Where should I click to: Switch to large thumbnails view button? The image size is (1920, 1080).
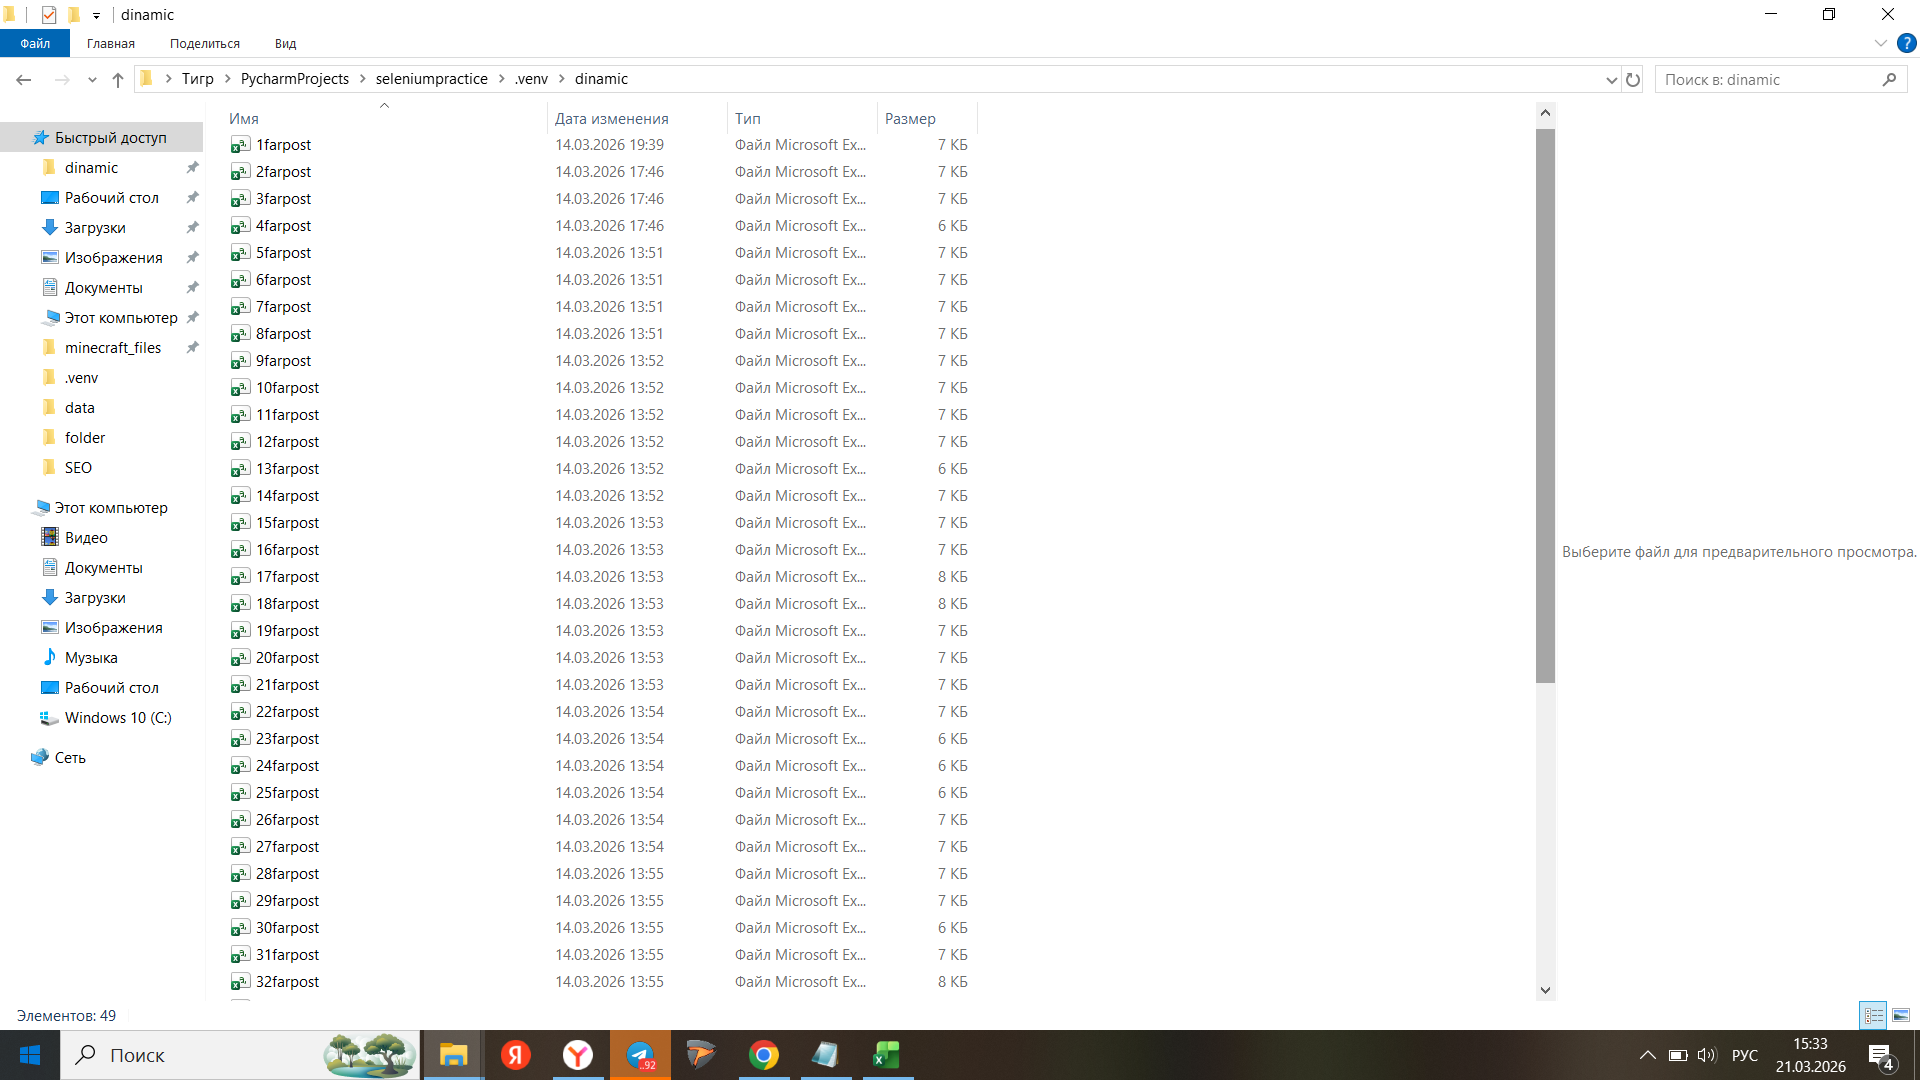coord(1901,1015)
